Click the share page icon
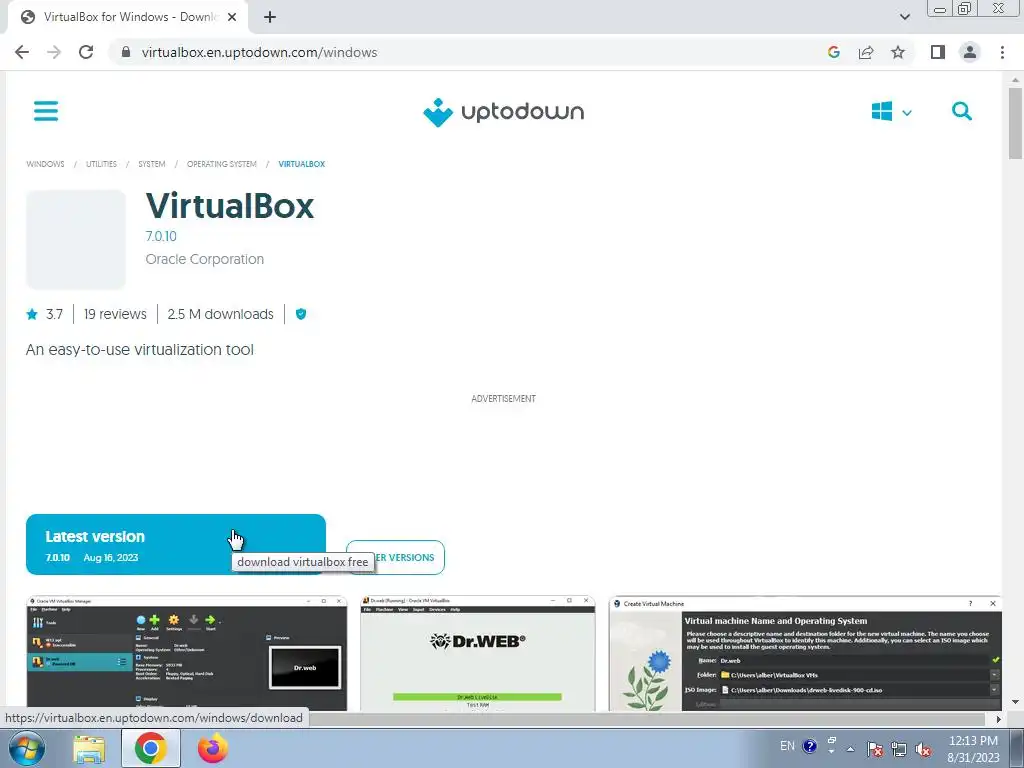This screenshot has width=1024, height=768. point(866,52)
